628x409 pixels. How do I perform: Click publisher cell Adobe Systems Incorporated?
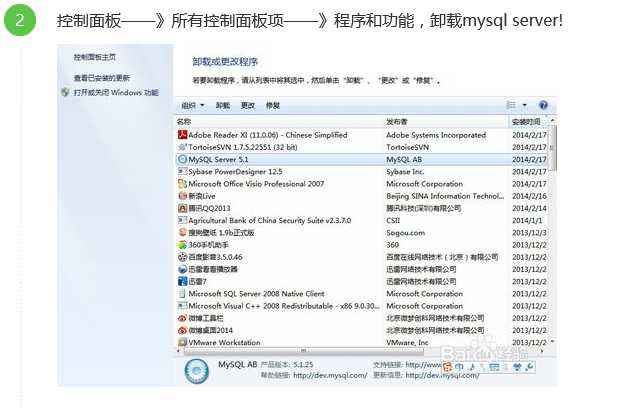[436, 135]
